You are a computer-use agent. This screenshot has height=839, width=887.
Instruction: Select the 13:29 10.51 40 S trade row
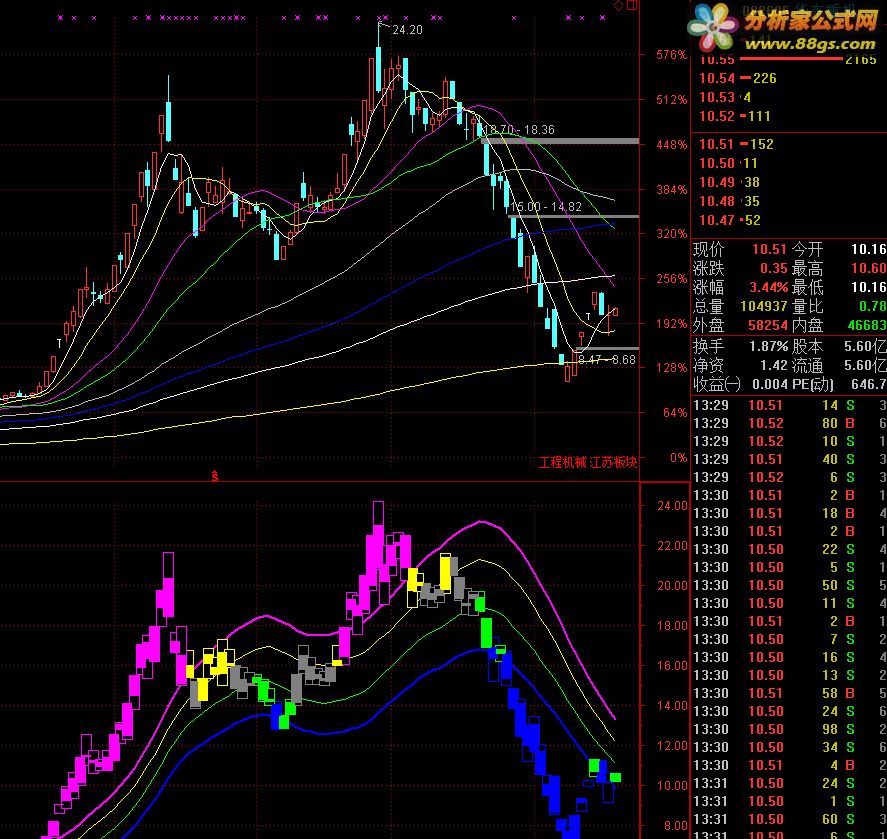(789, 459)
